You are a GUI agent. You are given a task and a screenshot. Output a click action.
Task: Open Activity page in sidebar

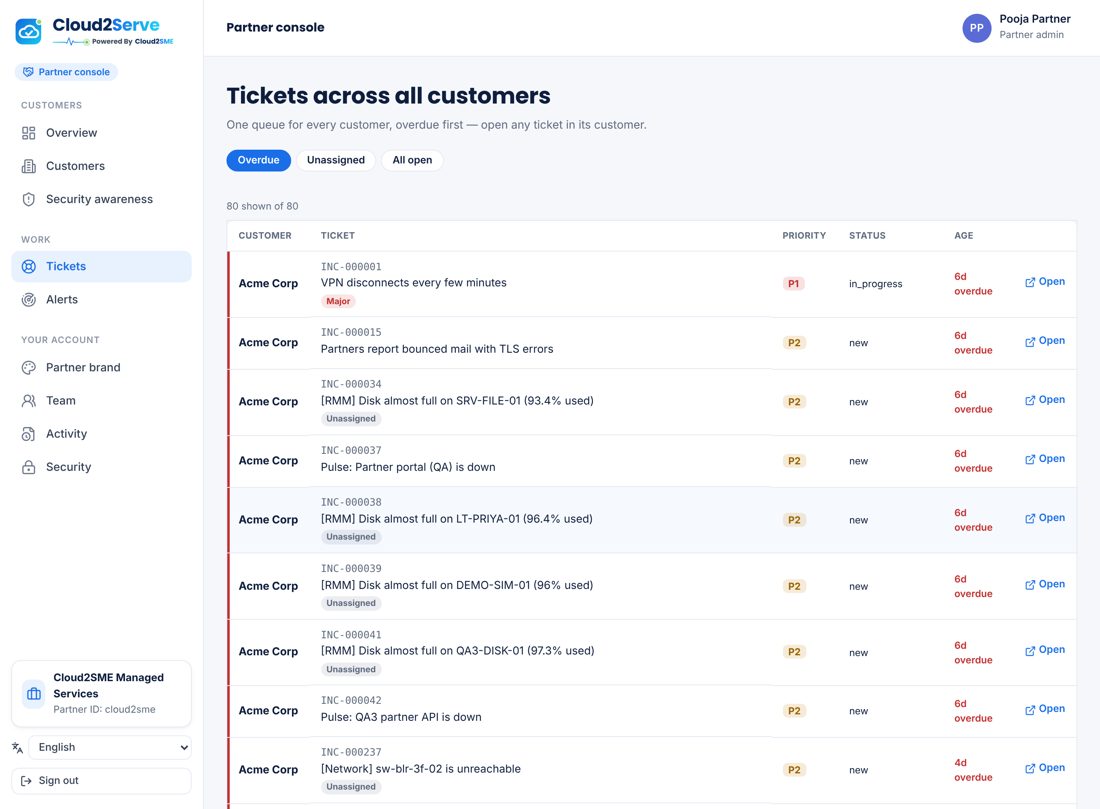coord(102,434)
